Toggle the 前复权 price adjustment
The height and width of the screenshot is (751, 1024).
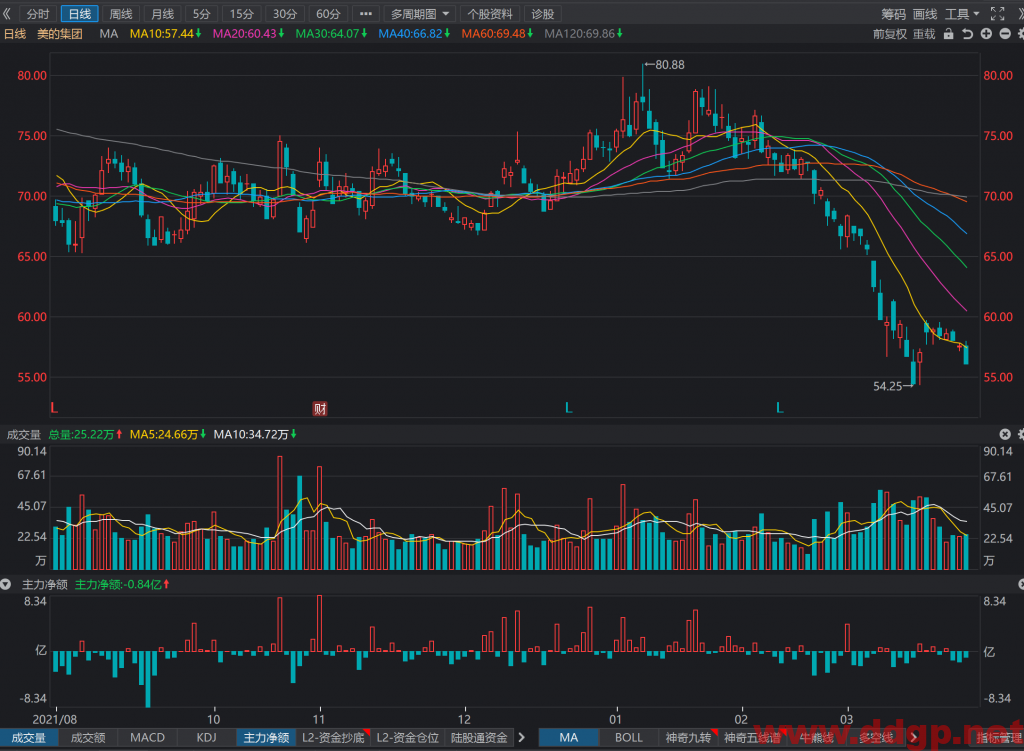[889, 34]
